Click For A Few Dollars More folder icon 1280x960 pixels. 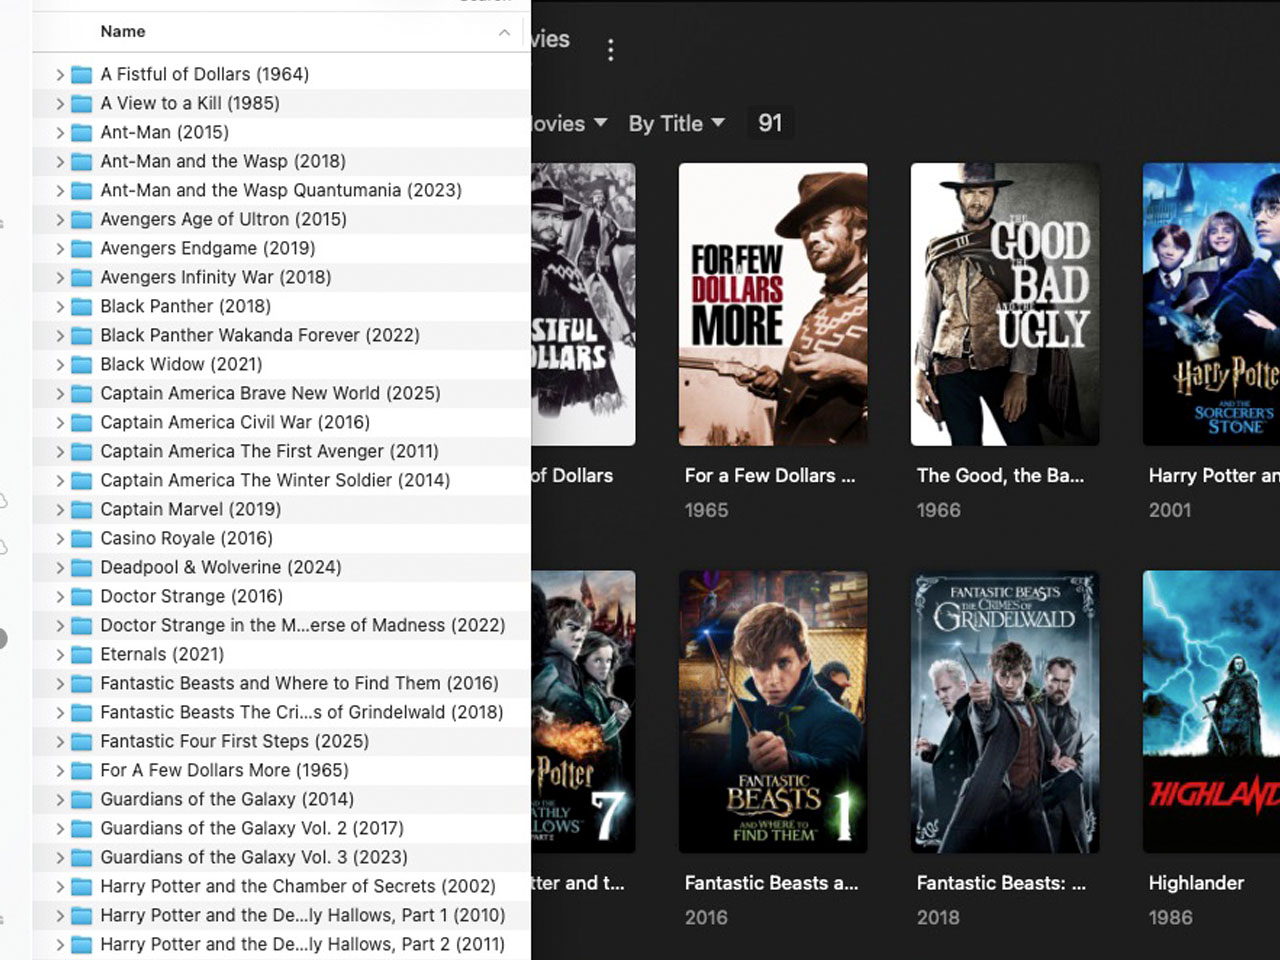click(x=82, y=771)
